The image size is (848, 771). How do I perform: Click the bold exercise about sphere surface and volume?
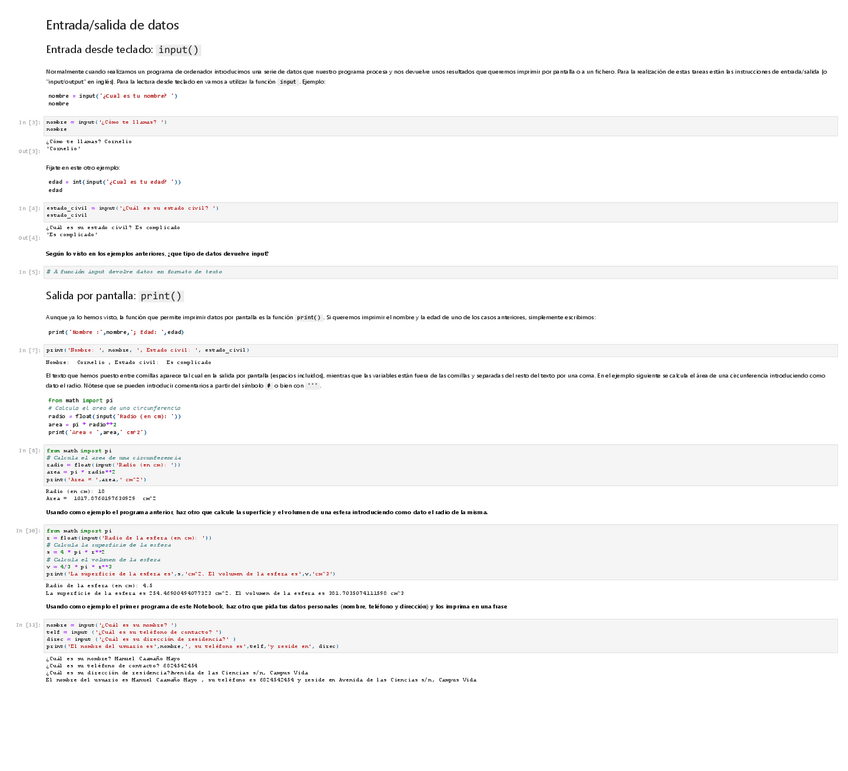tap(267, 512)
